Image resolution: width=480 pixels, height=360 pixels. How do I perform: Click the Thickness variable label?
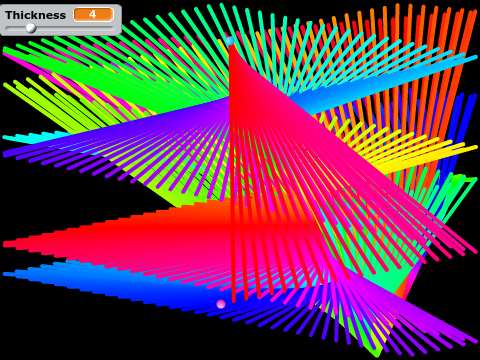click(35, 15)
